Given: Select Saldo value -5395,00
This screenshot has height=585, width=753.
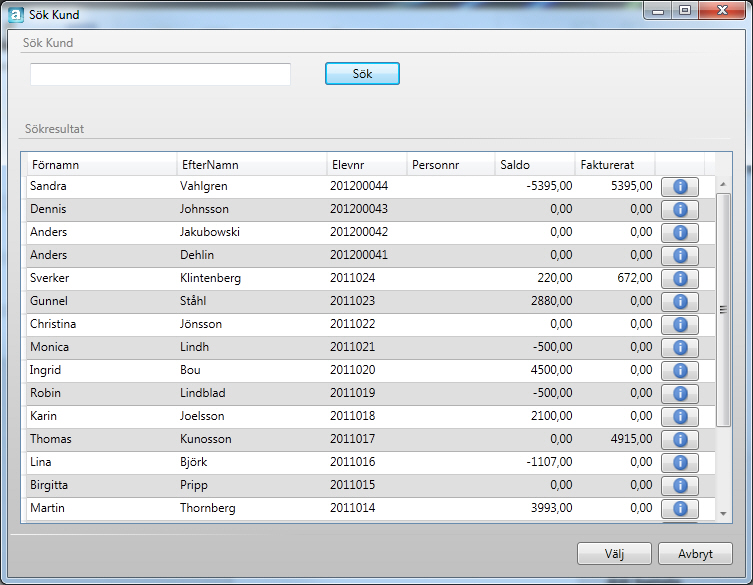Looking at the screenshot, I should [x=549, y=186].
